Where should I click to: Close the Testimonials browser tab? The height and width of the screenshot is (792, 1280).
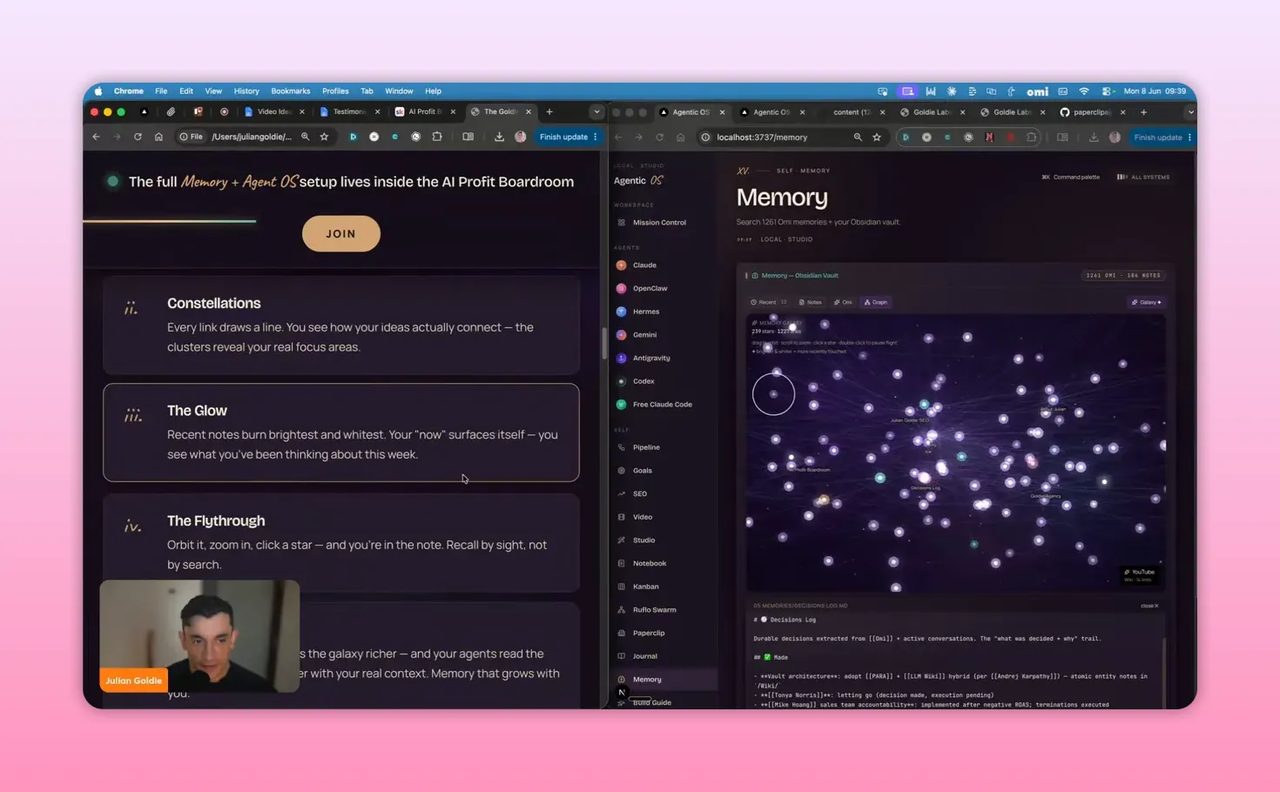(x=377, y=112)
